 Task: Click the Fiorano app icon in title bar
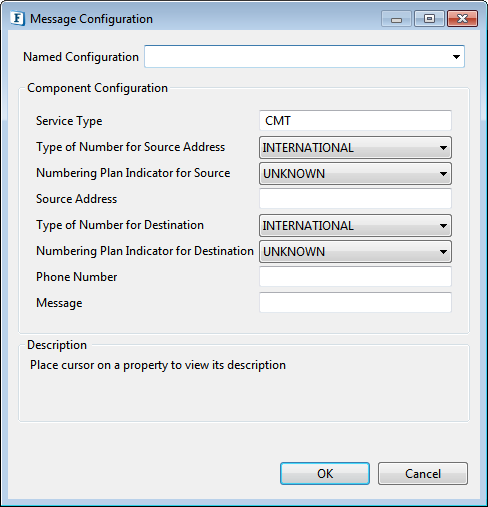pyautogui.click(x=17, y=18)
